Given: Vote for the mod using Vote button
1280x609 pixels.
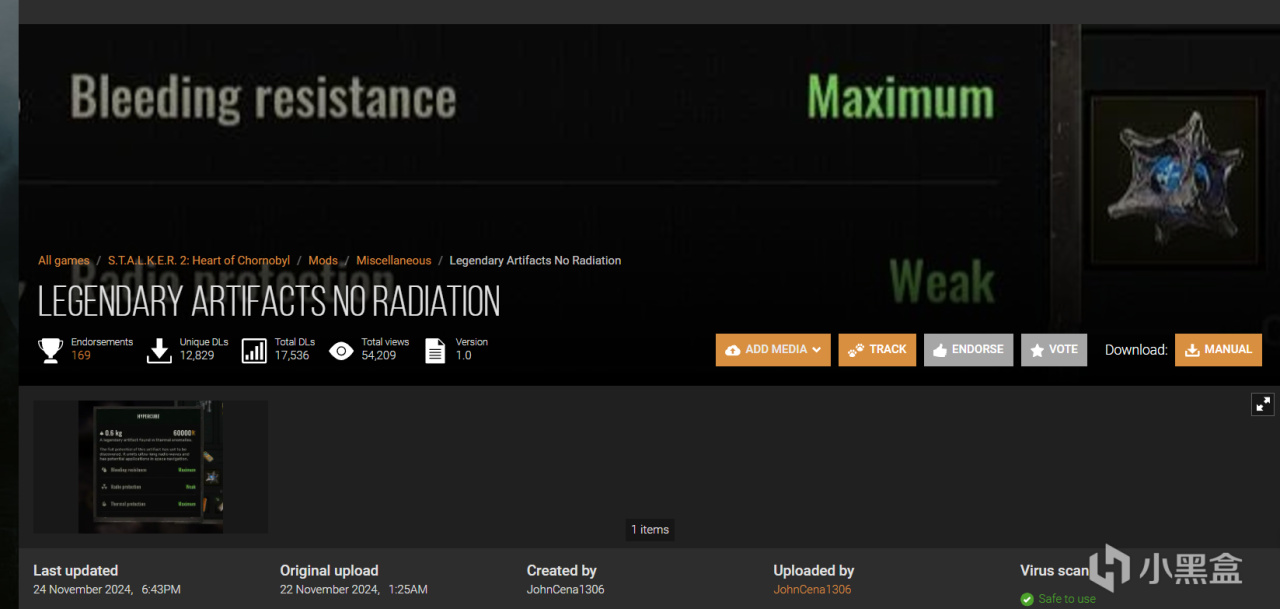Looking at the screenshot, I should tap(1054, 350).
